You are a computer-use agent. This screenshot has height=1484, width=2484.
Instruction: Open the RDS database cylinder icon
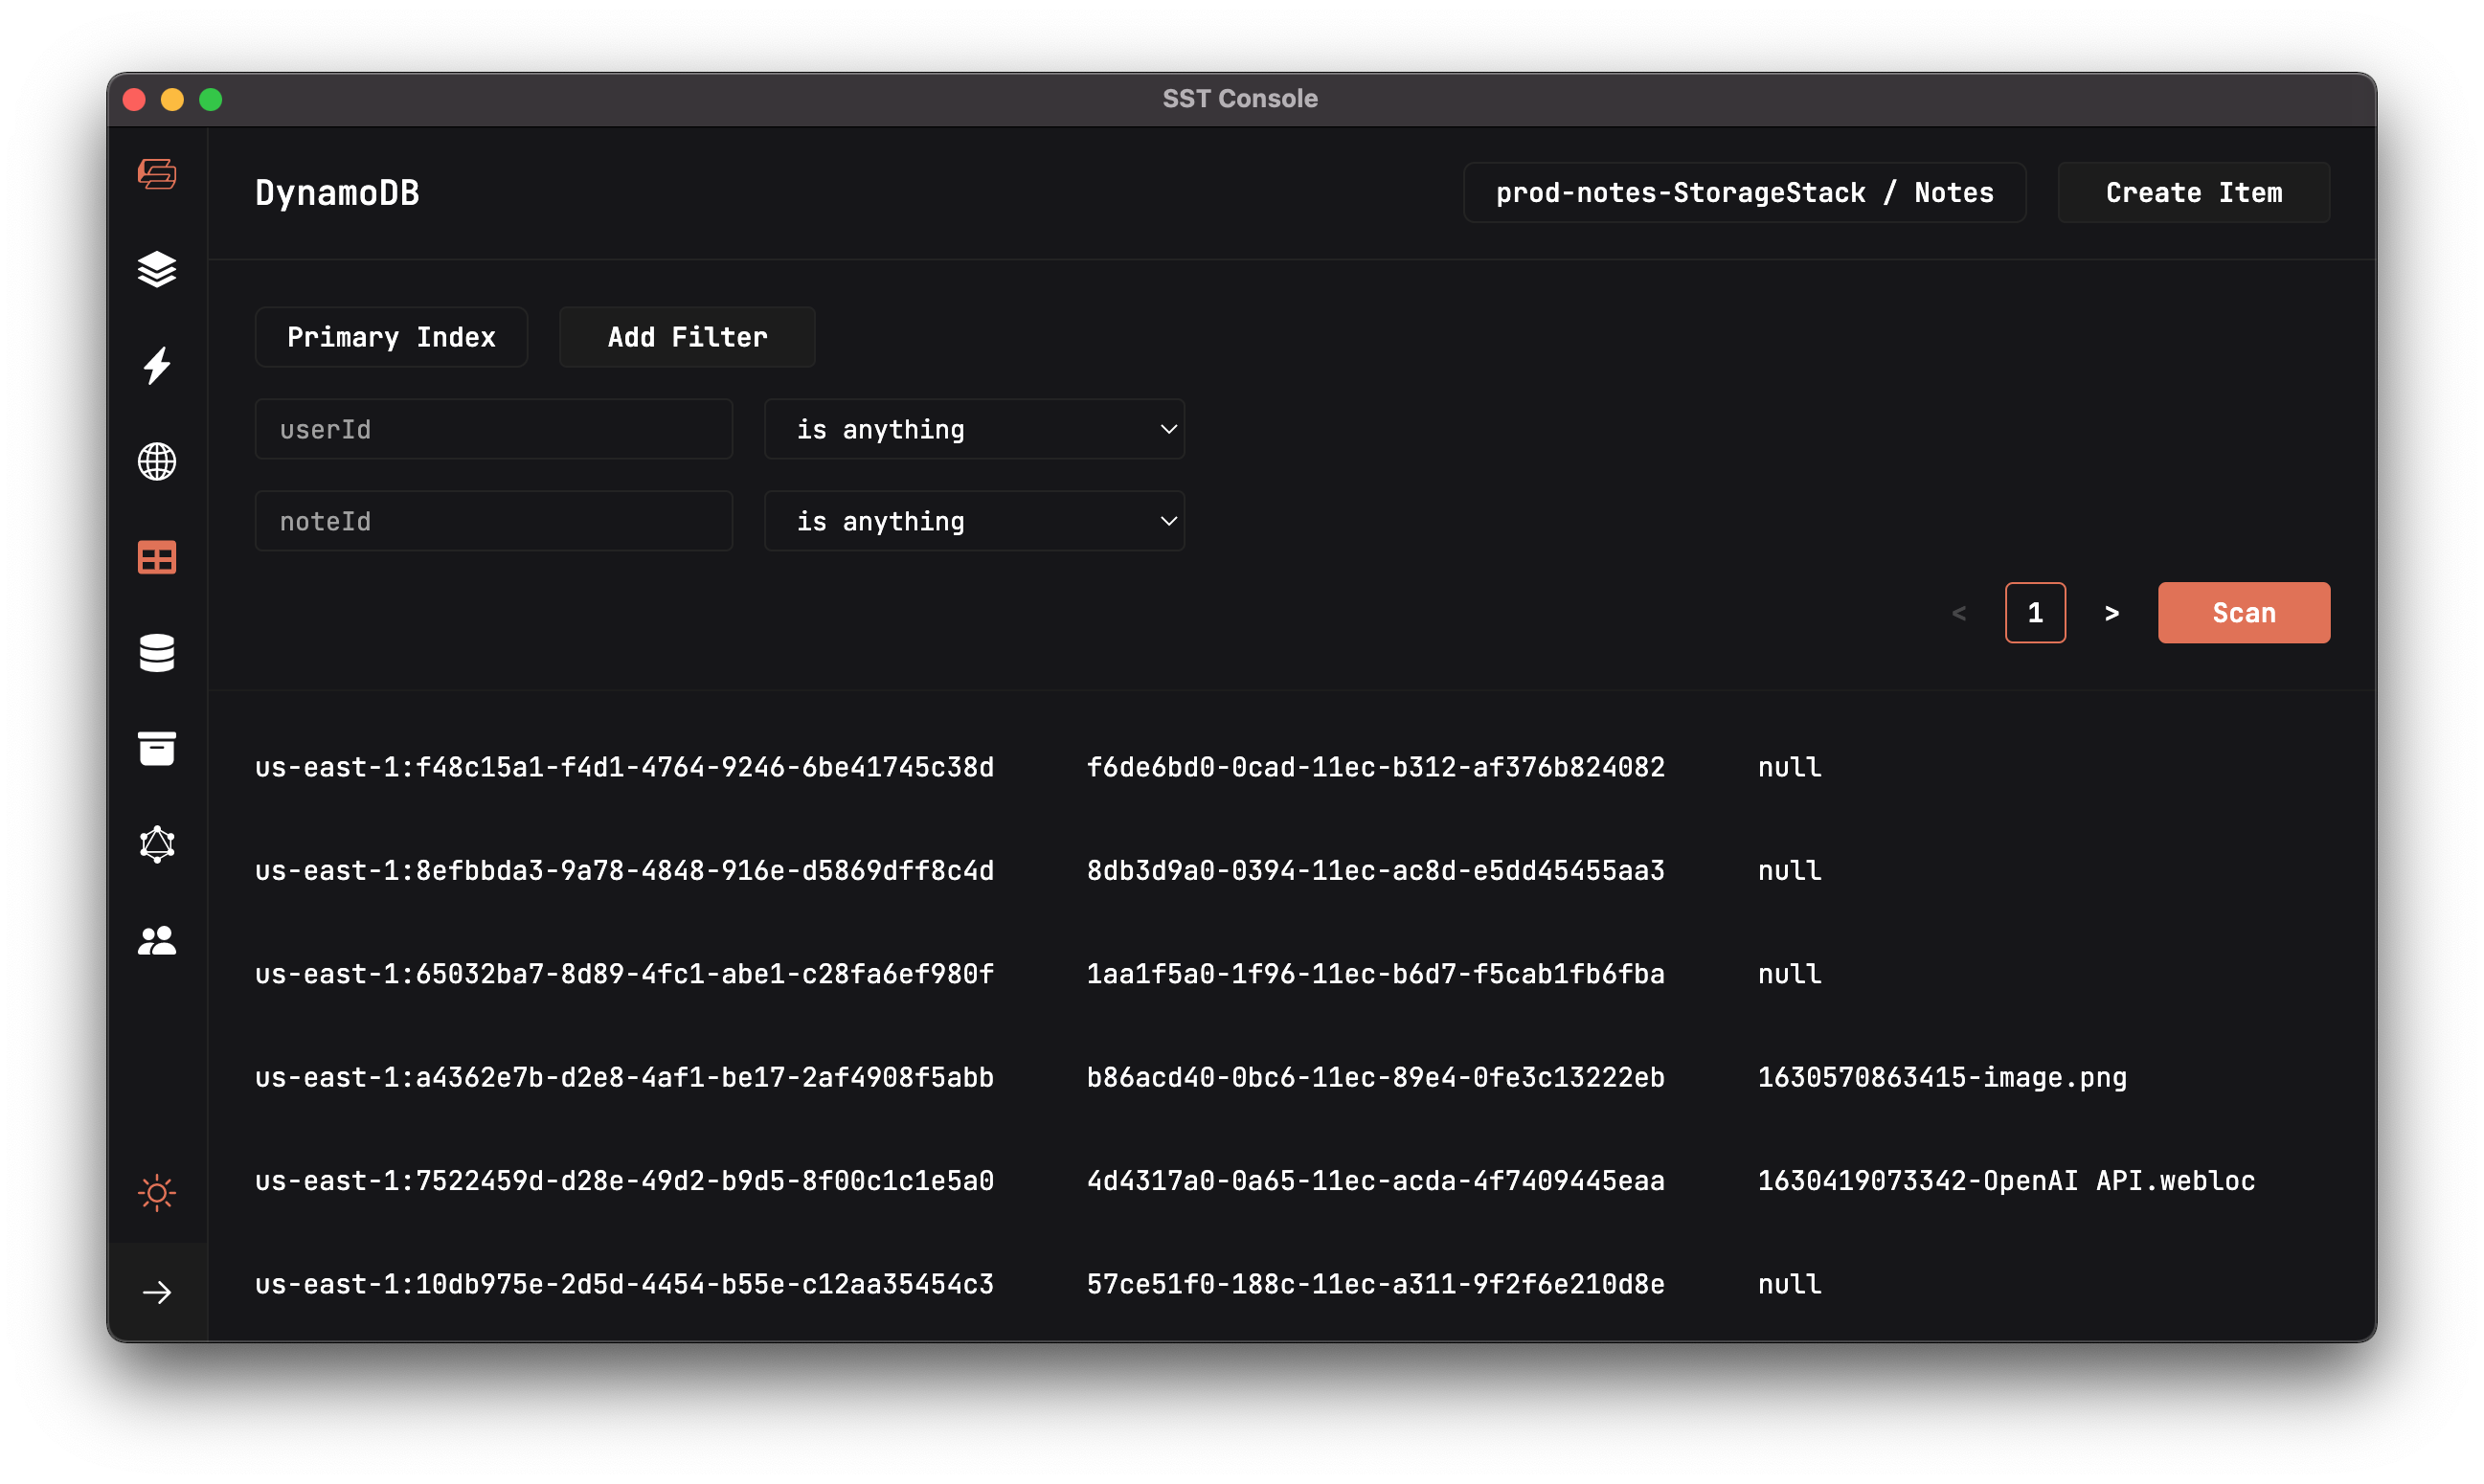[157, 653]
